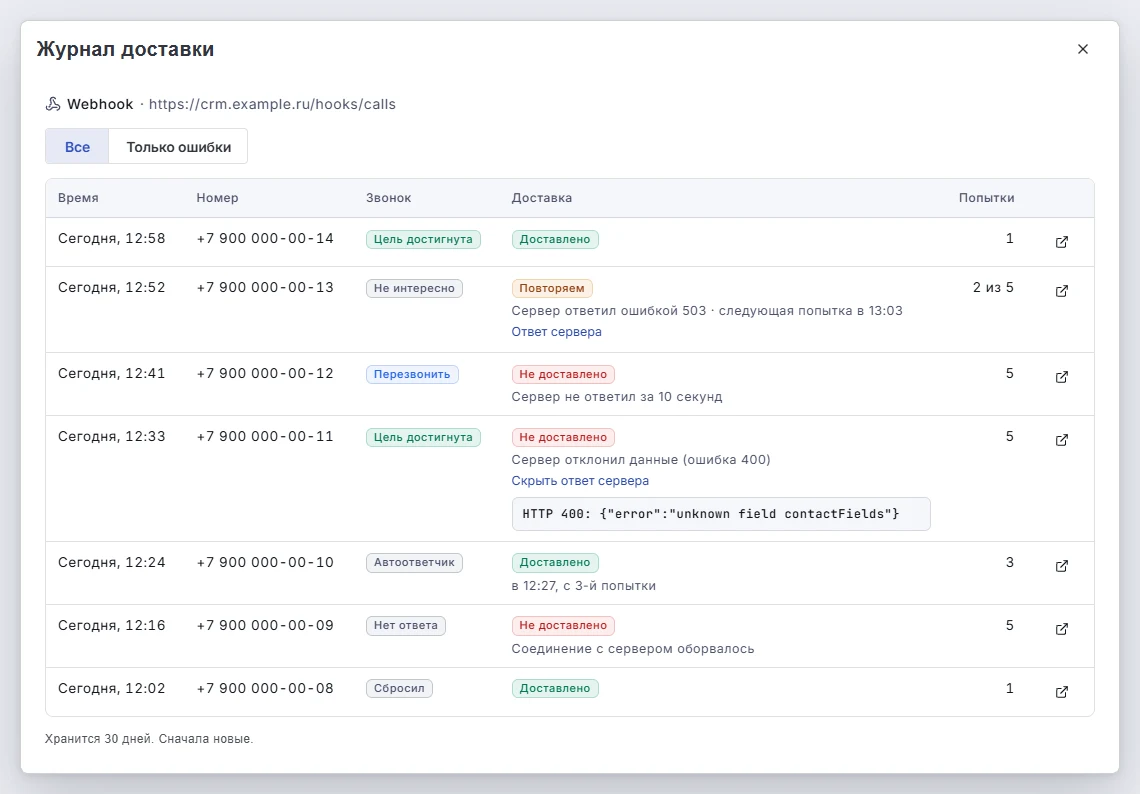Click the timestamp Сегодня, 12:52
This screenshot has width=1140, height=794.
point(112,288)
